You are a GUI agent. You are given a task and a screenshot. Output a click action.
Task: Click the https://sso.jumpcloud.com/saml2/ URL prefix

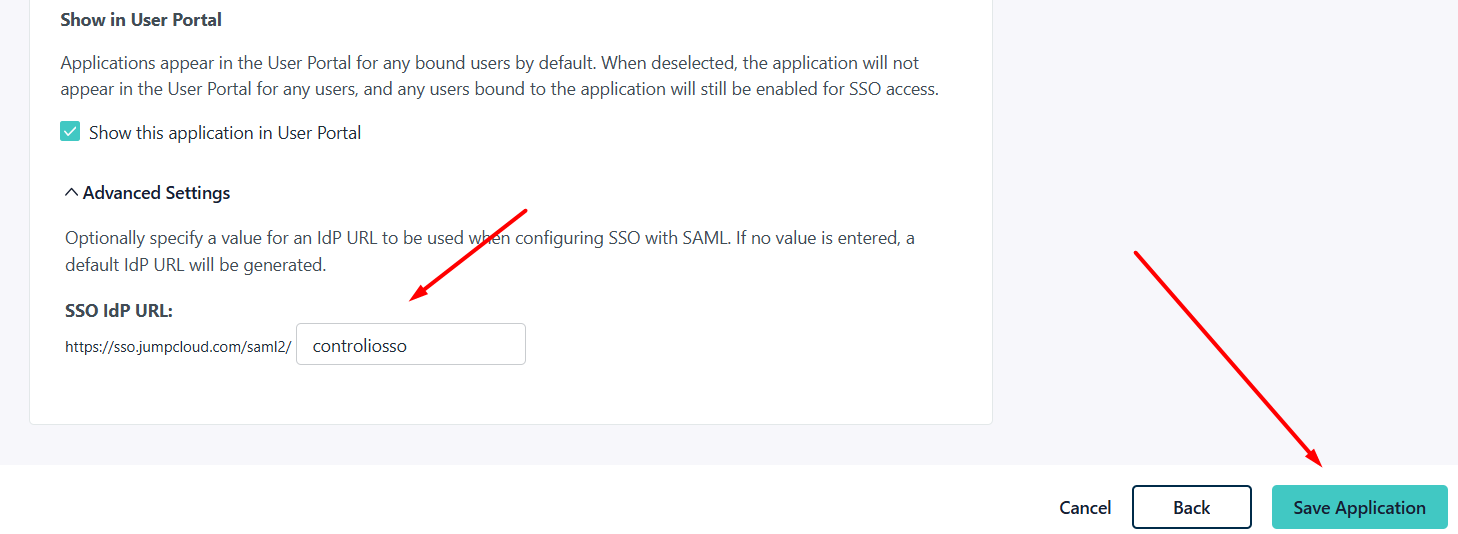[178, 347]
